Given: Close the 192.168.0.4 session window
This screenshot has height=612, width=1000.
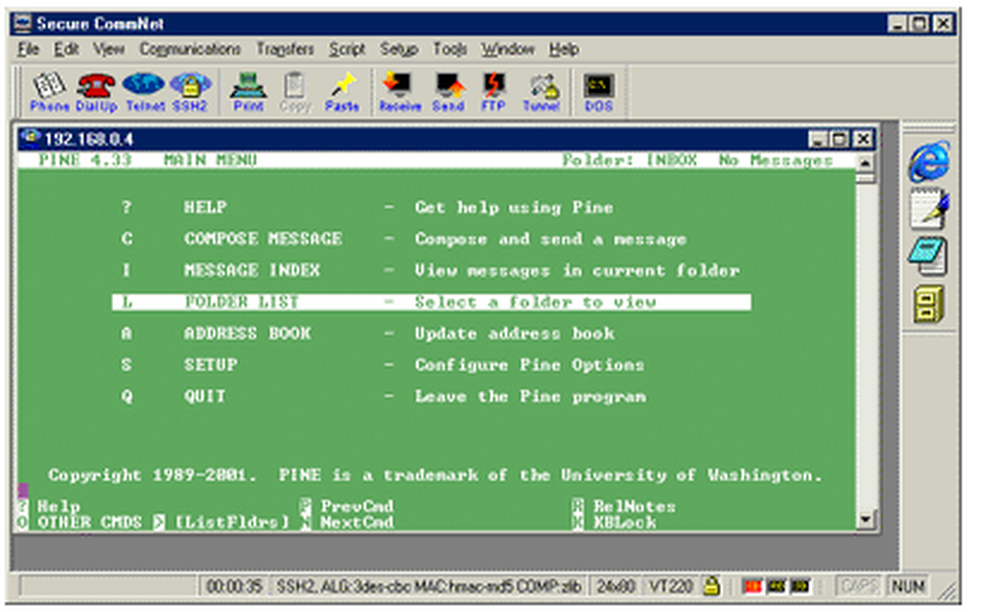Looking at the screenshot, I should (863, 138).
